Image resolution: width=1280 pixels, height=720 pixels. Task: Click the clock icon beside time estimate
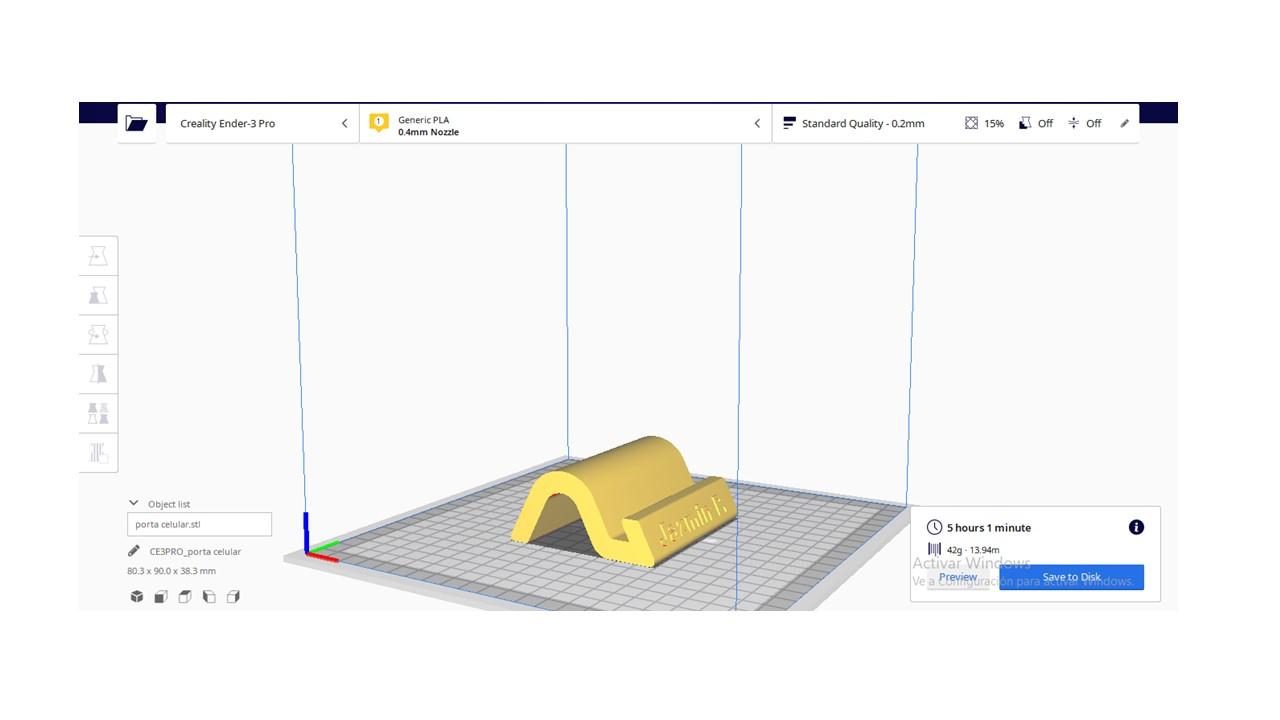[934, 527]
